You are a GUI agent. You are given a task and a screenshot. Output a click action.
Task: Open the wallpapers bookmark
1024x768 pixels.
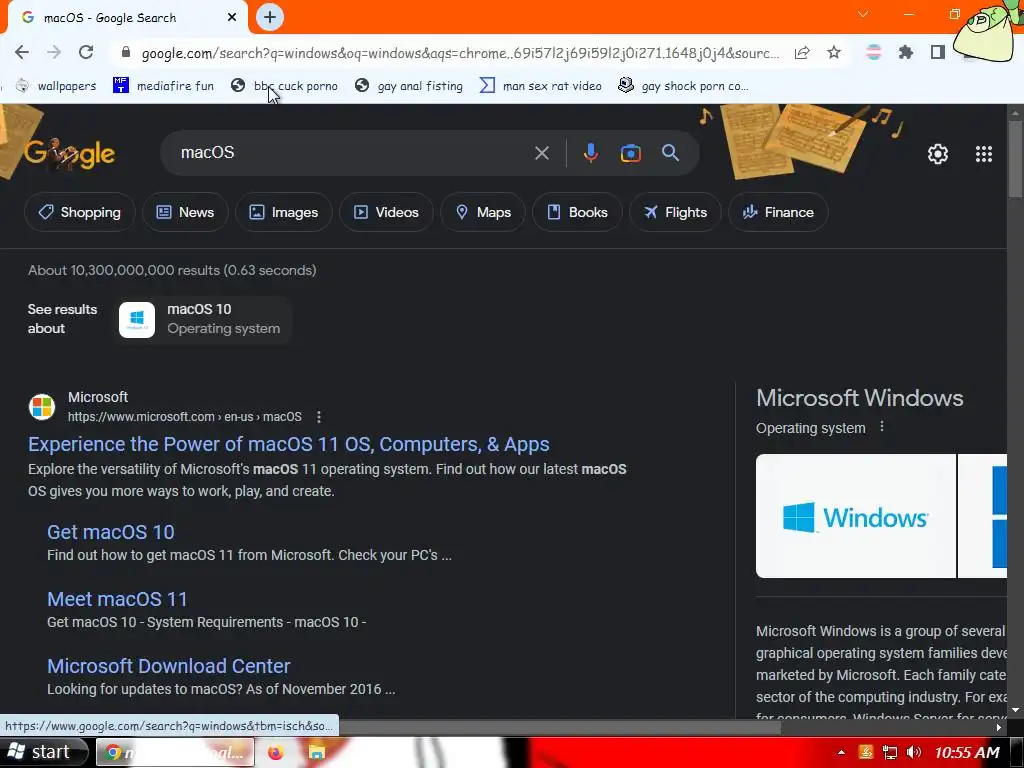(56, 86)
